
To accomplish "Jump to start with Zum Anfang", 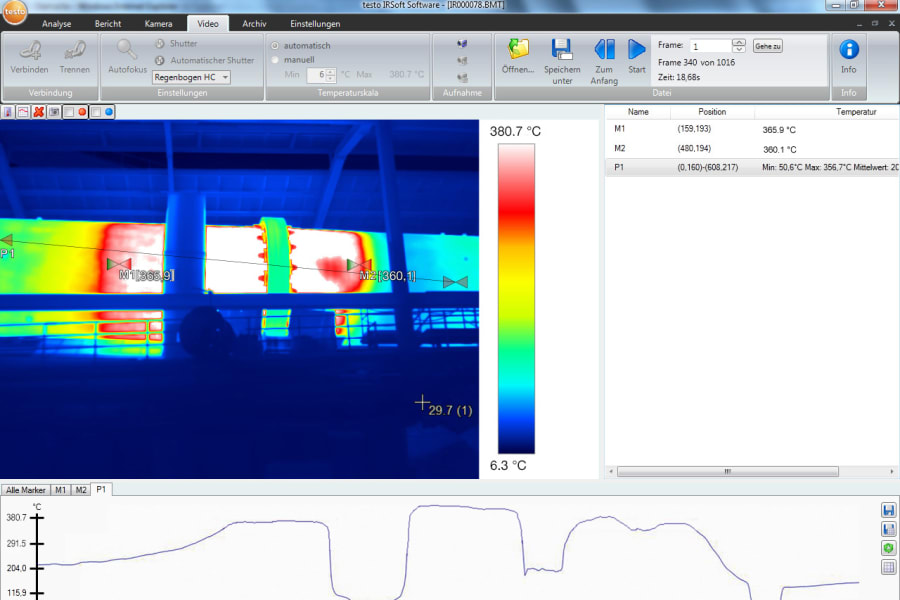I will pos(604,49).
